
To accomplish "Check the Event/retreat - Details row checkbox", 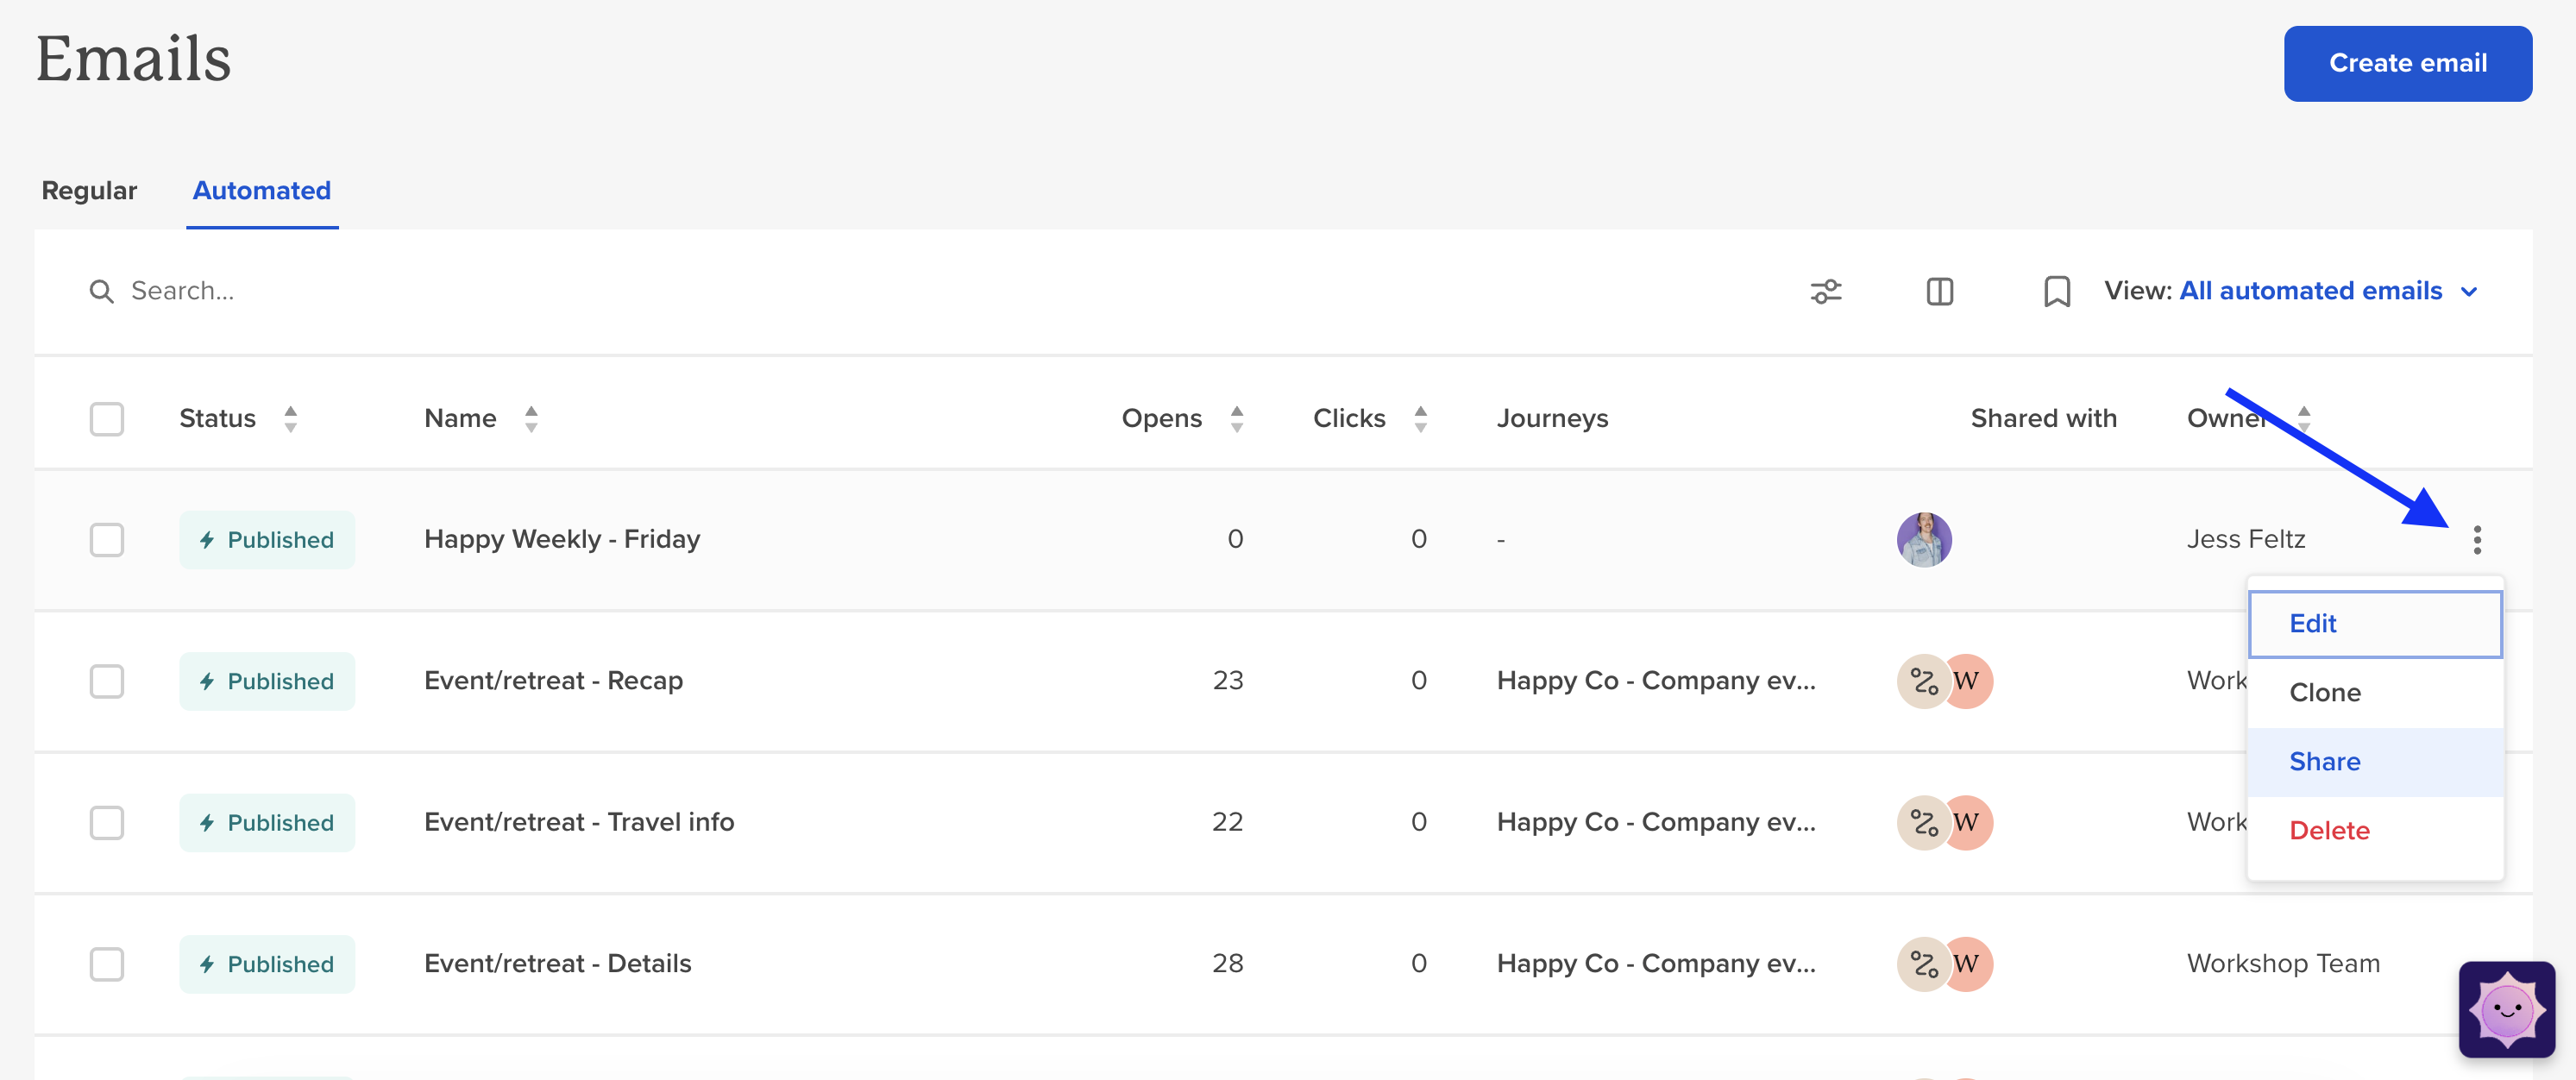I will coord(106,965).
